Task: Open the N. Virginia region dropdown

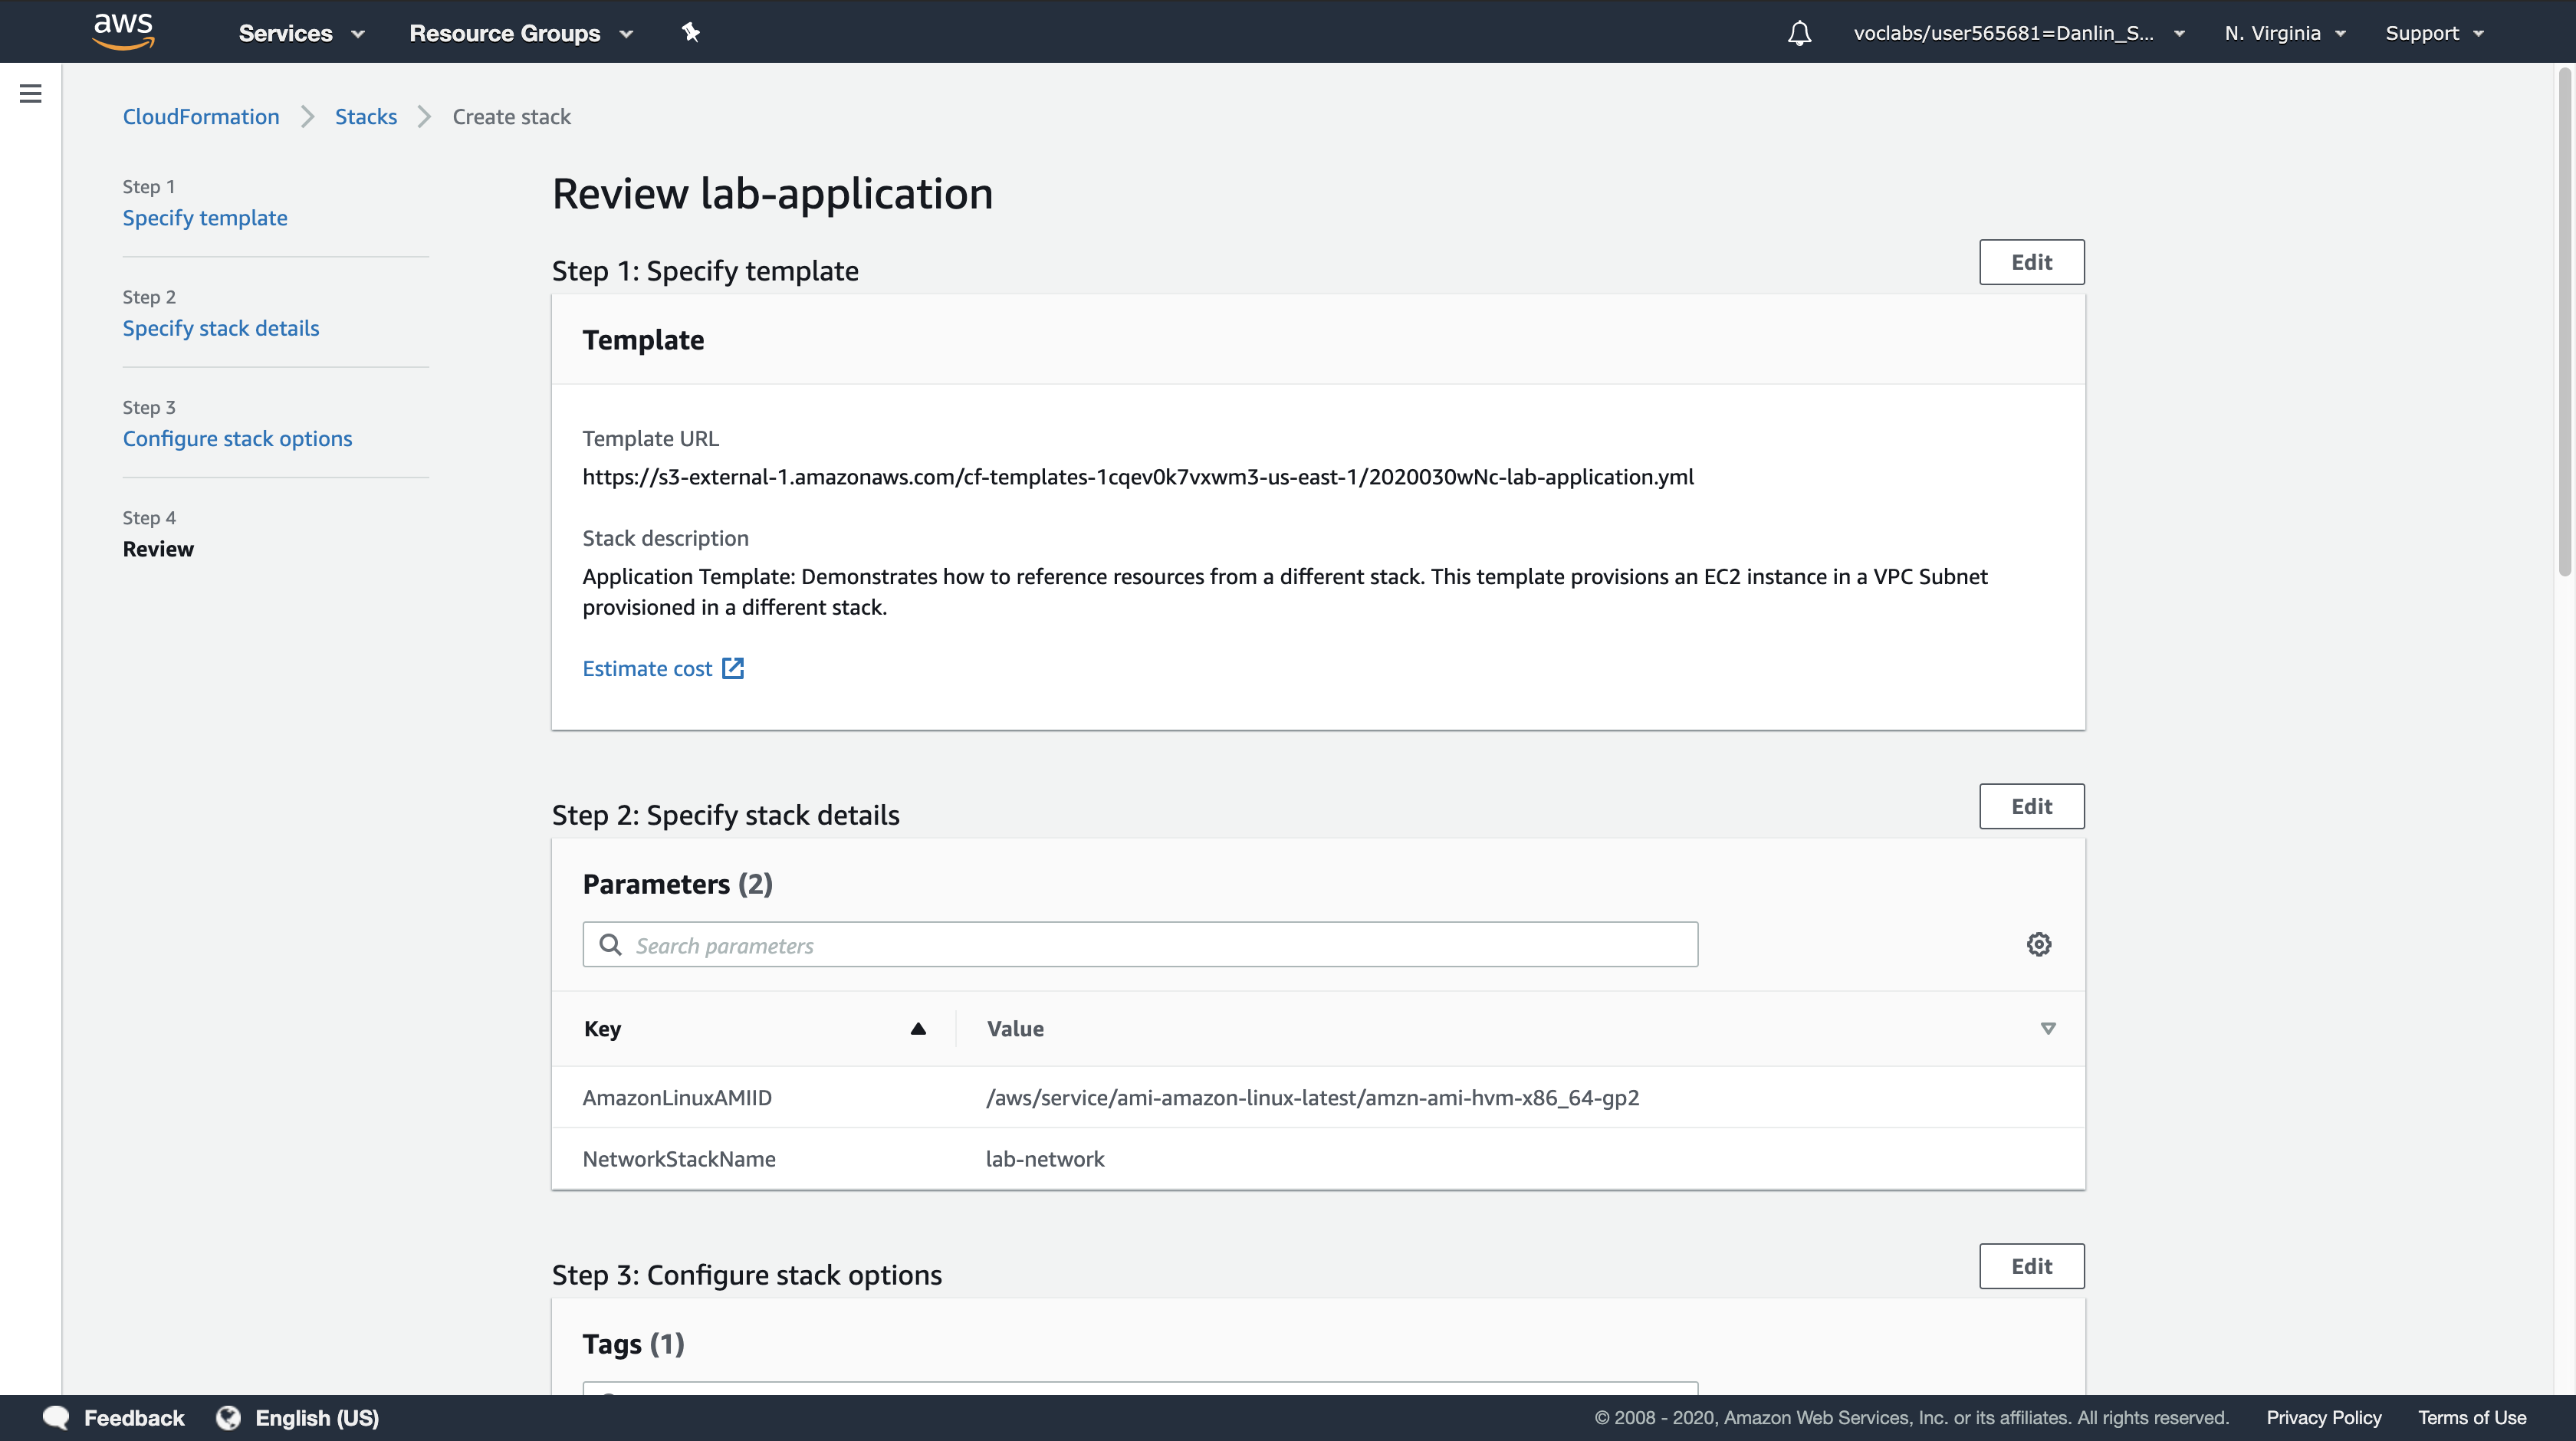Action: click(x=2284, y=33)
